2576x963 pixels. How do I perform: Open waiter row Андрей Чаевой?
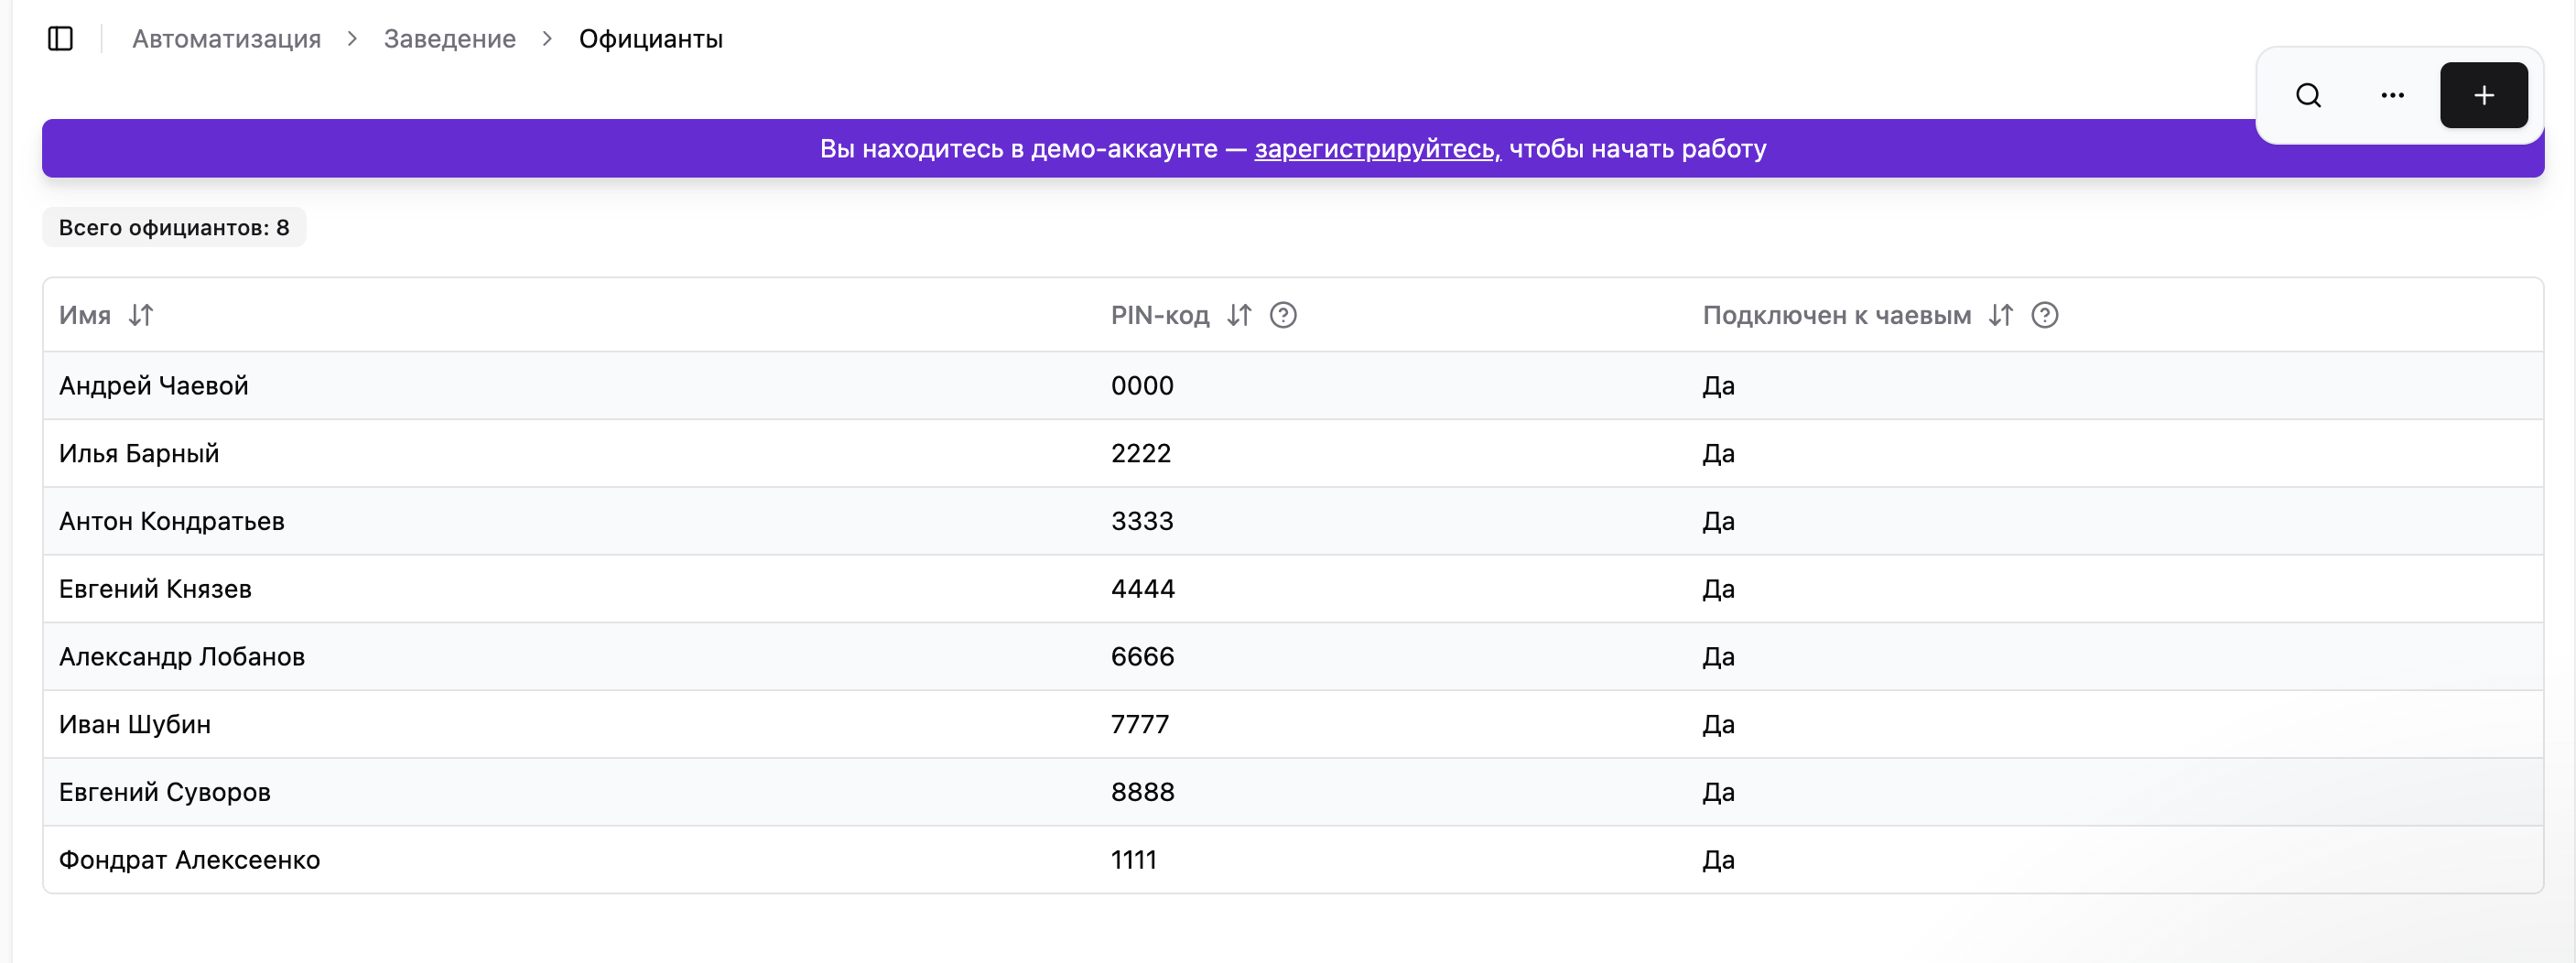tap(154, 386)
